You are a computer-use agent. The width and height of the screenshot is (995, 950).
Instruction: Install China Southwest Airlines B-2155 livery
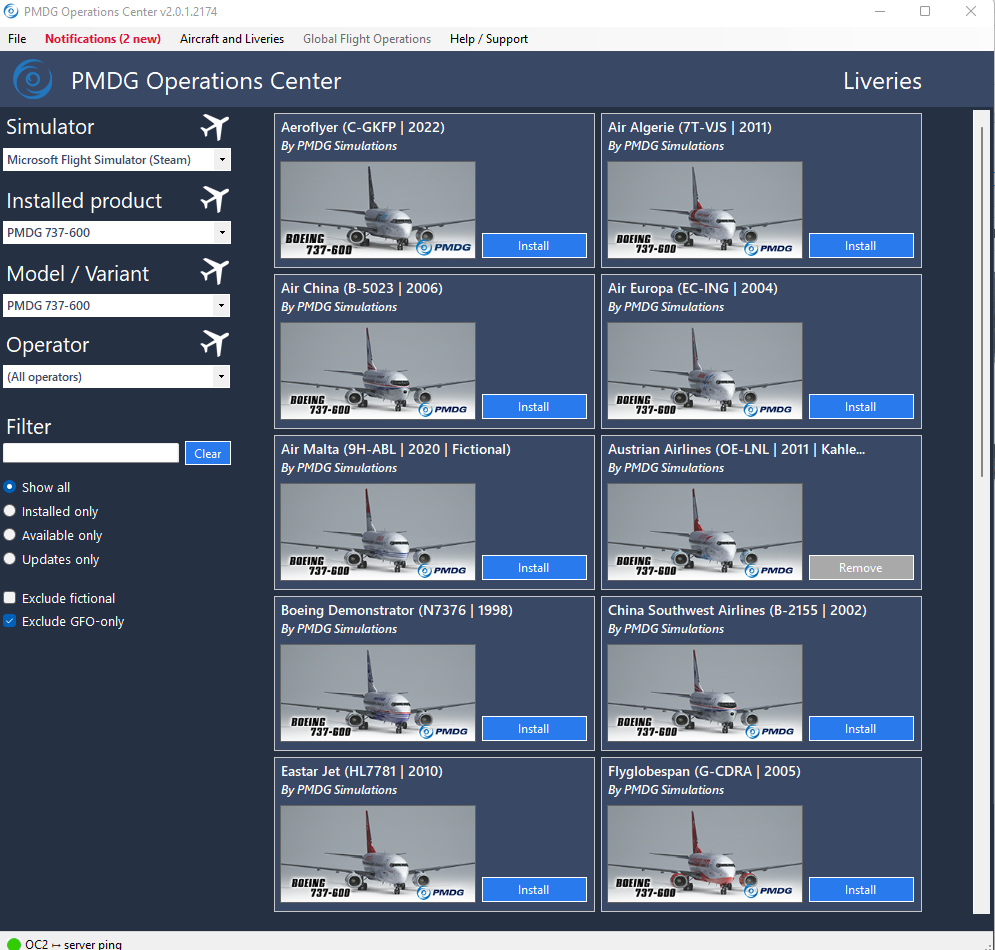860,729
